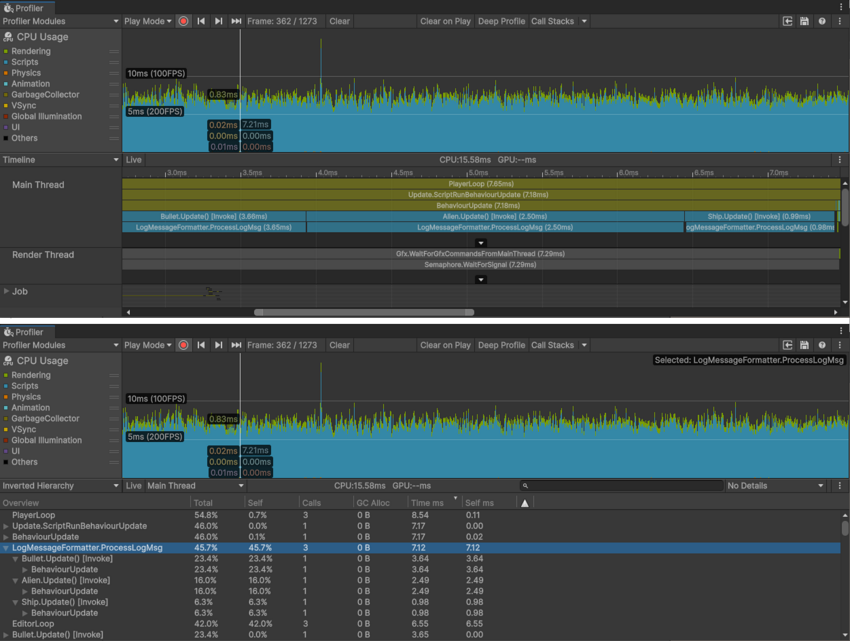The width and height of the screenshot is (850, 641).
Task: Collapse LogMessageFormatter.ProcessLogMsg tree row
Action: coord(6,548)
